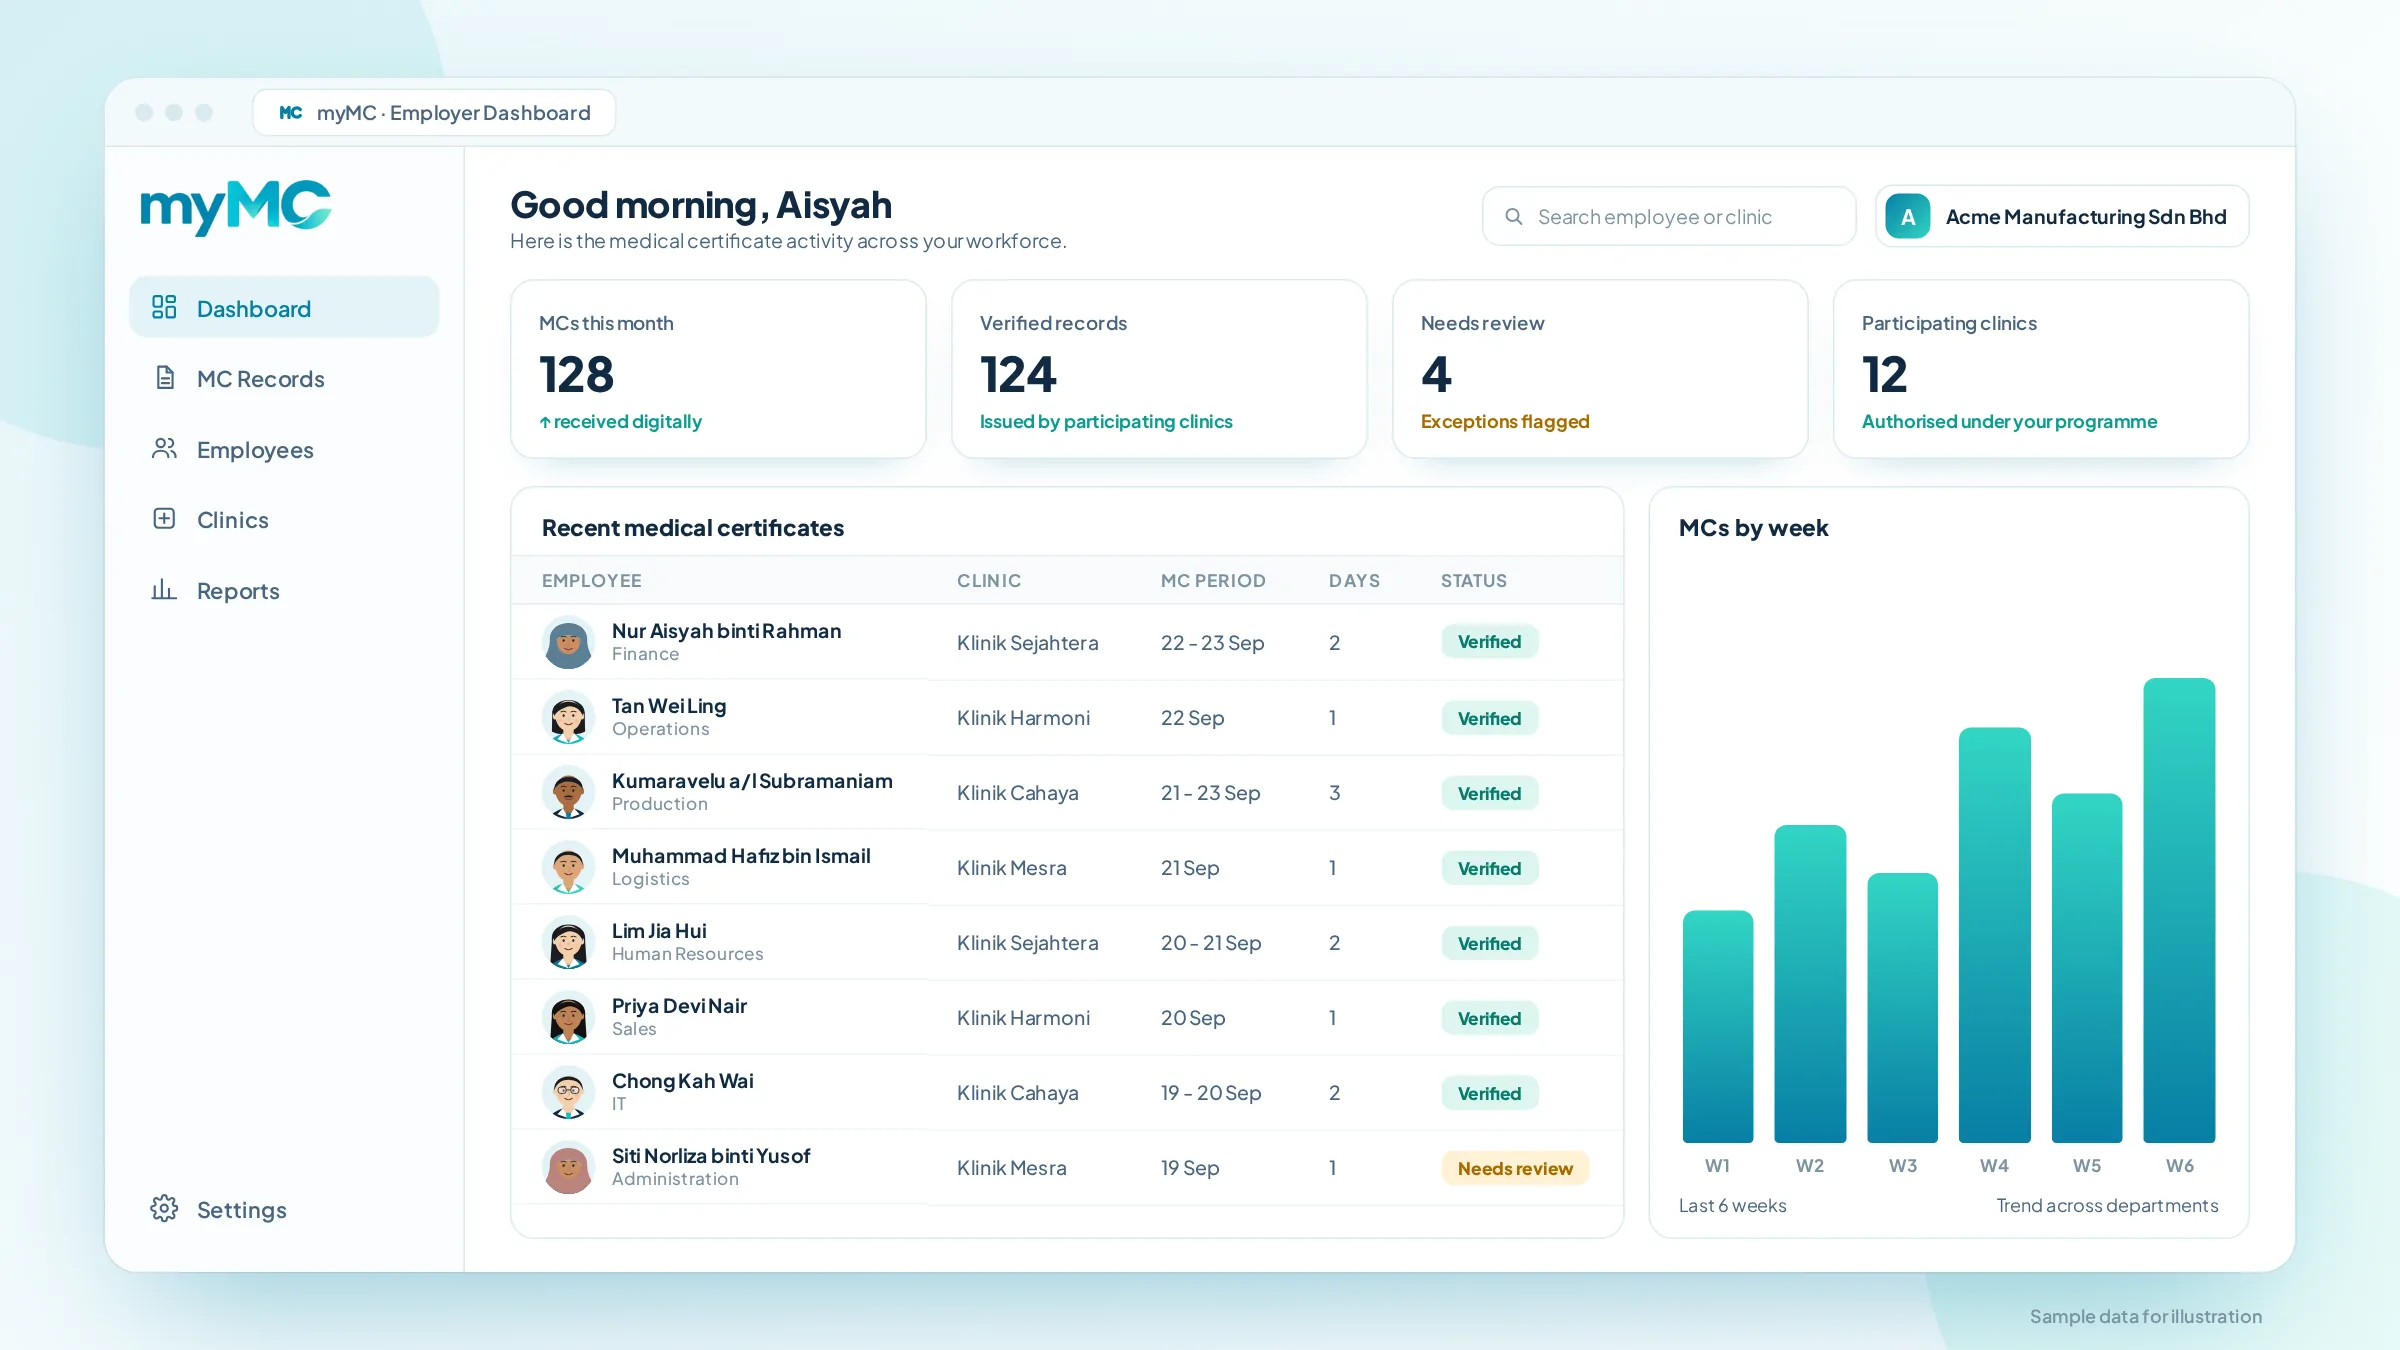Click the 'Last 6 weeks' caption

(x=1733, y=1205)
